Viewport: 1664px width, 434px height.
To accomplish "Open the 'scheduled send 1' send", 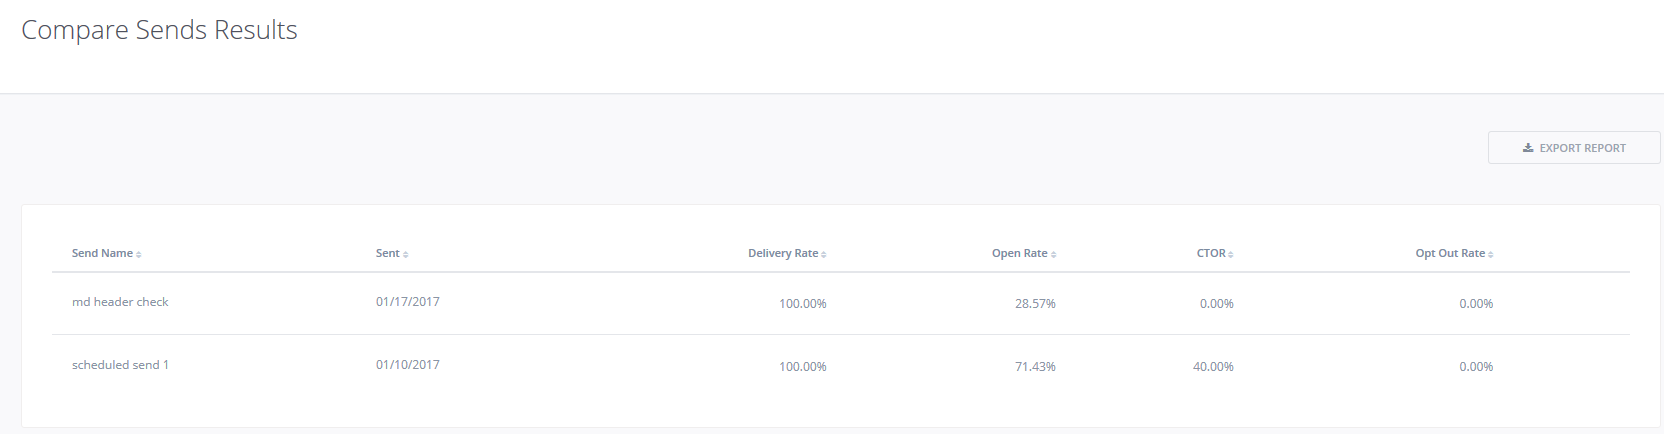I will (120, 365).
